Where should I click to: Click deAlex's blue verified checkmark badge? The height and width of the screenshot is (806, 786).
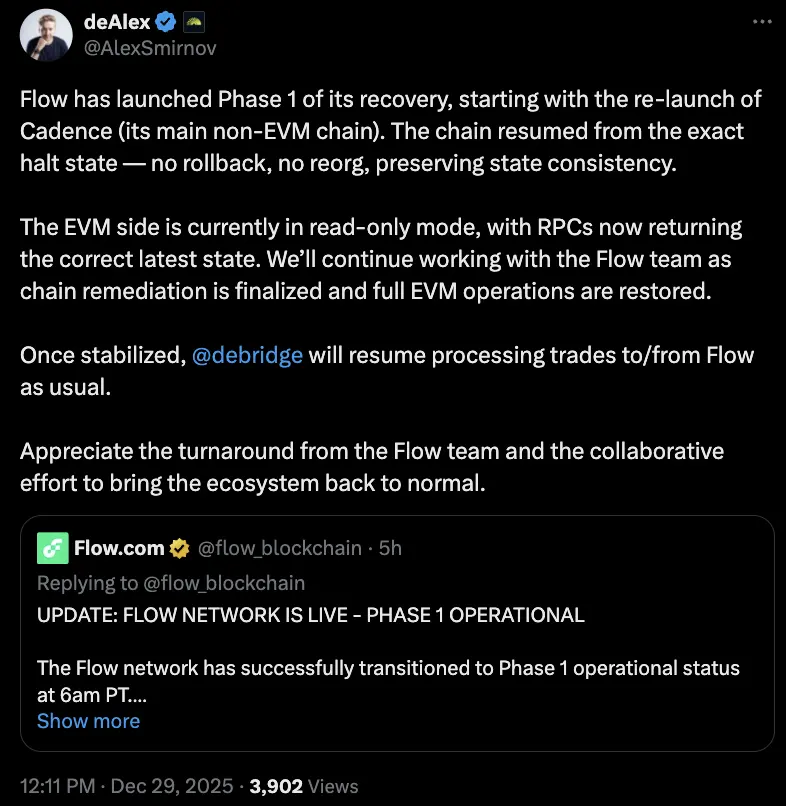tap(164, 20)
